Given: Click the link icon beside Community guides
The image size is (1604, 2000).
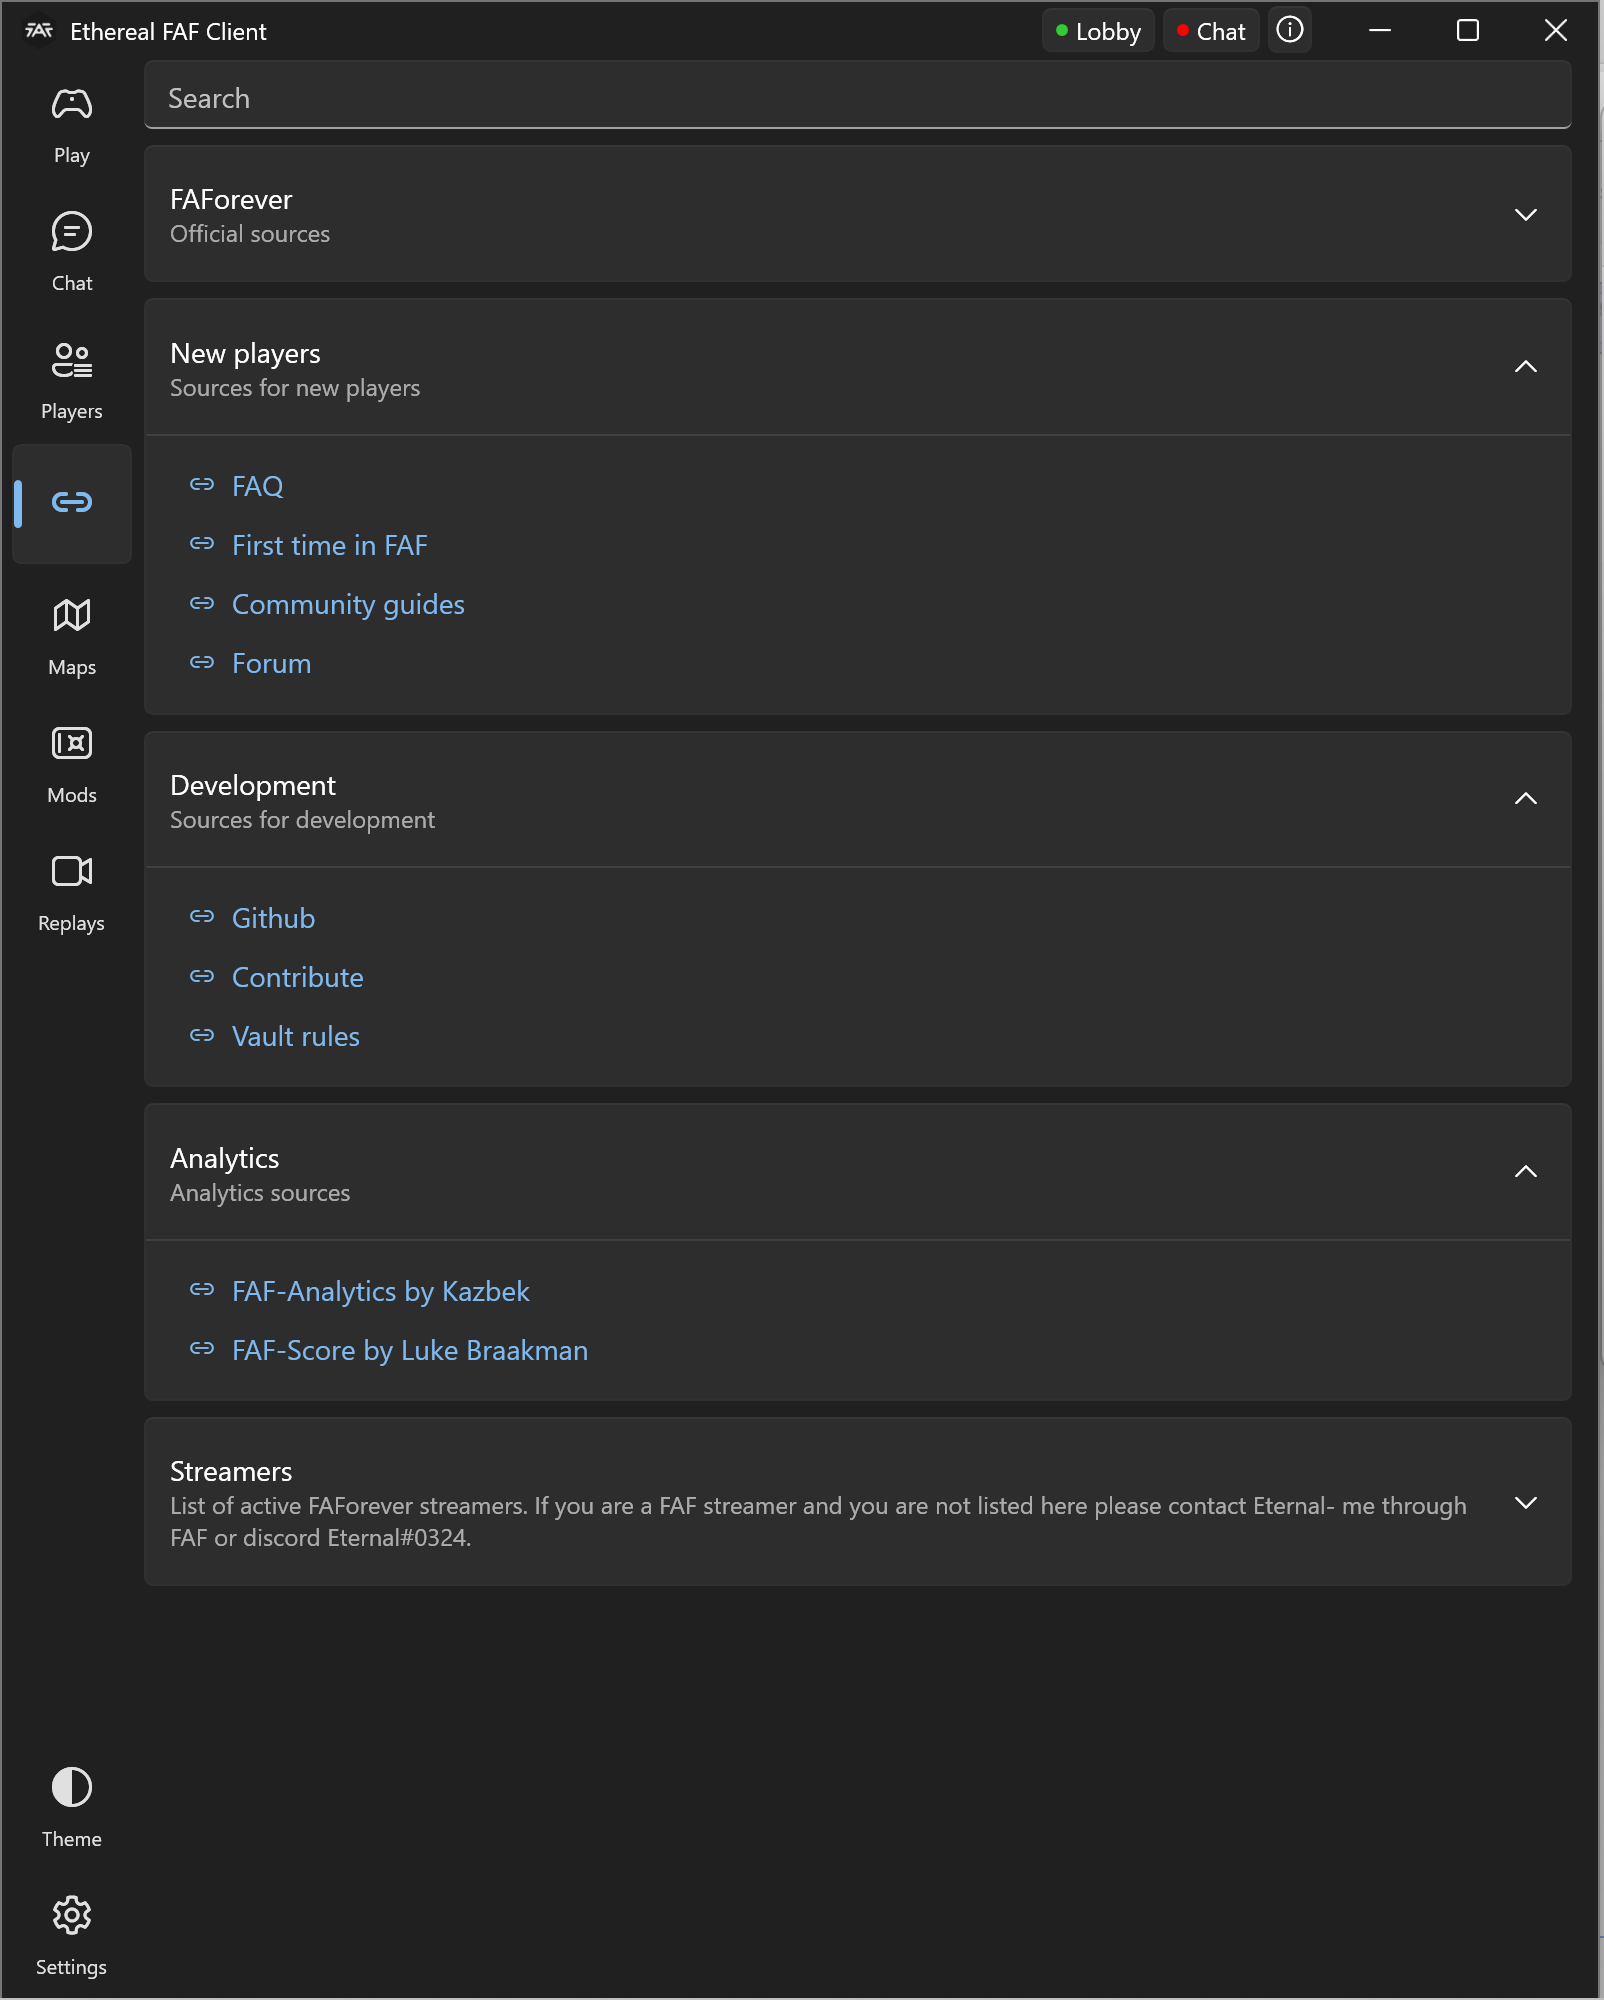Looking at the screenshot, I should click(x=202, y=603).
